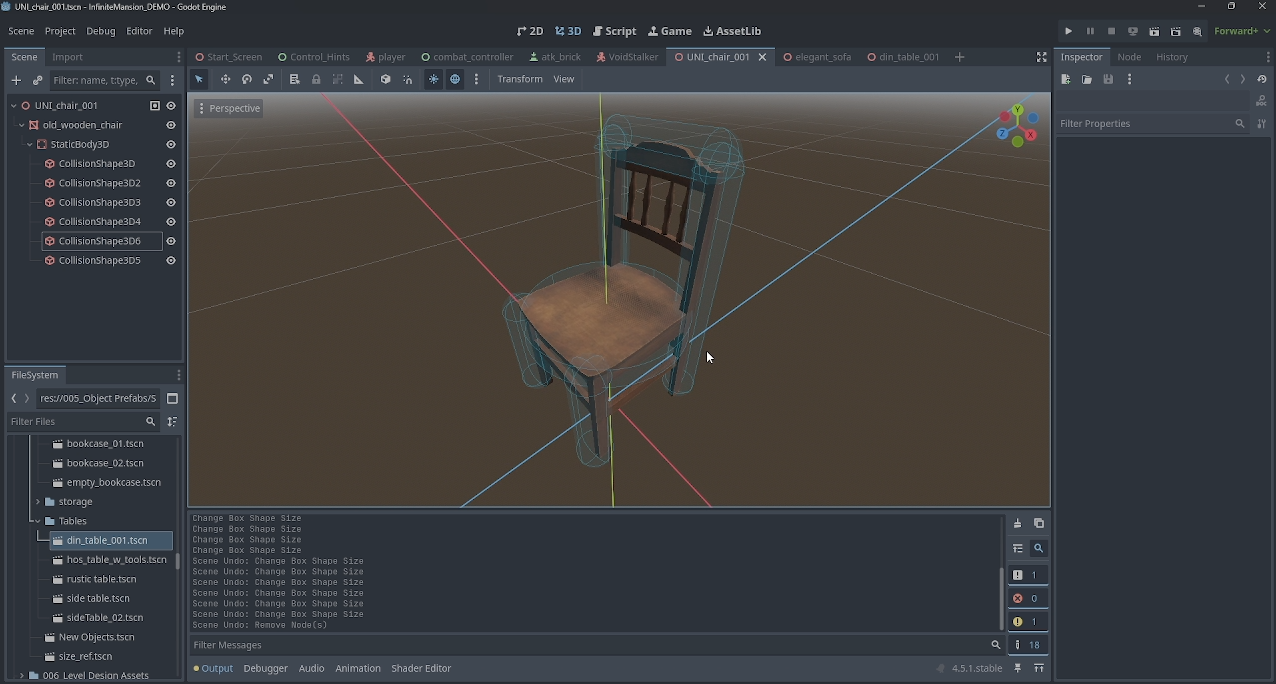
Task: Toggle error messages filter in output
Action: [1026, 598]
